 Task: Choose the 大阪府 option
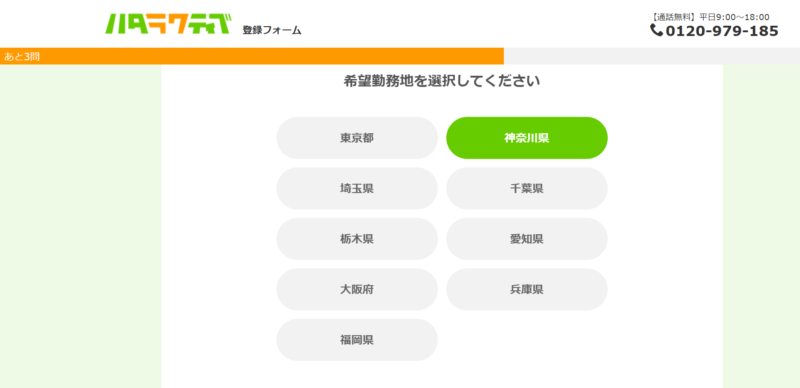point(357,289)
